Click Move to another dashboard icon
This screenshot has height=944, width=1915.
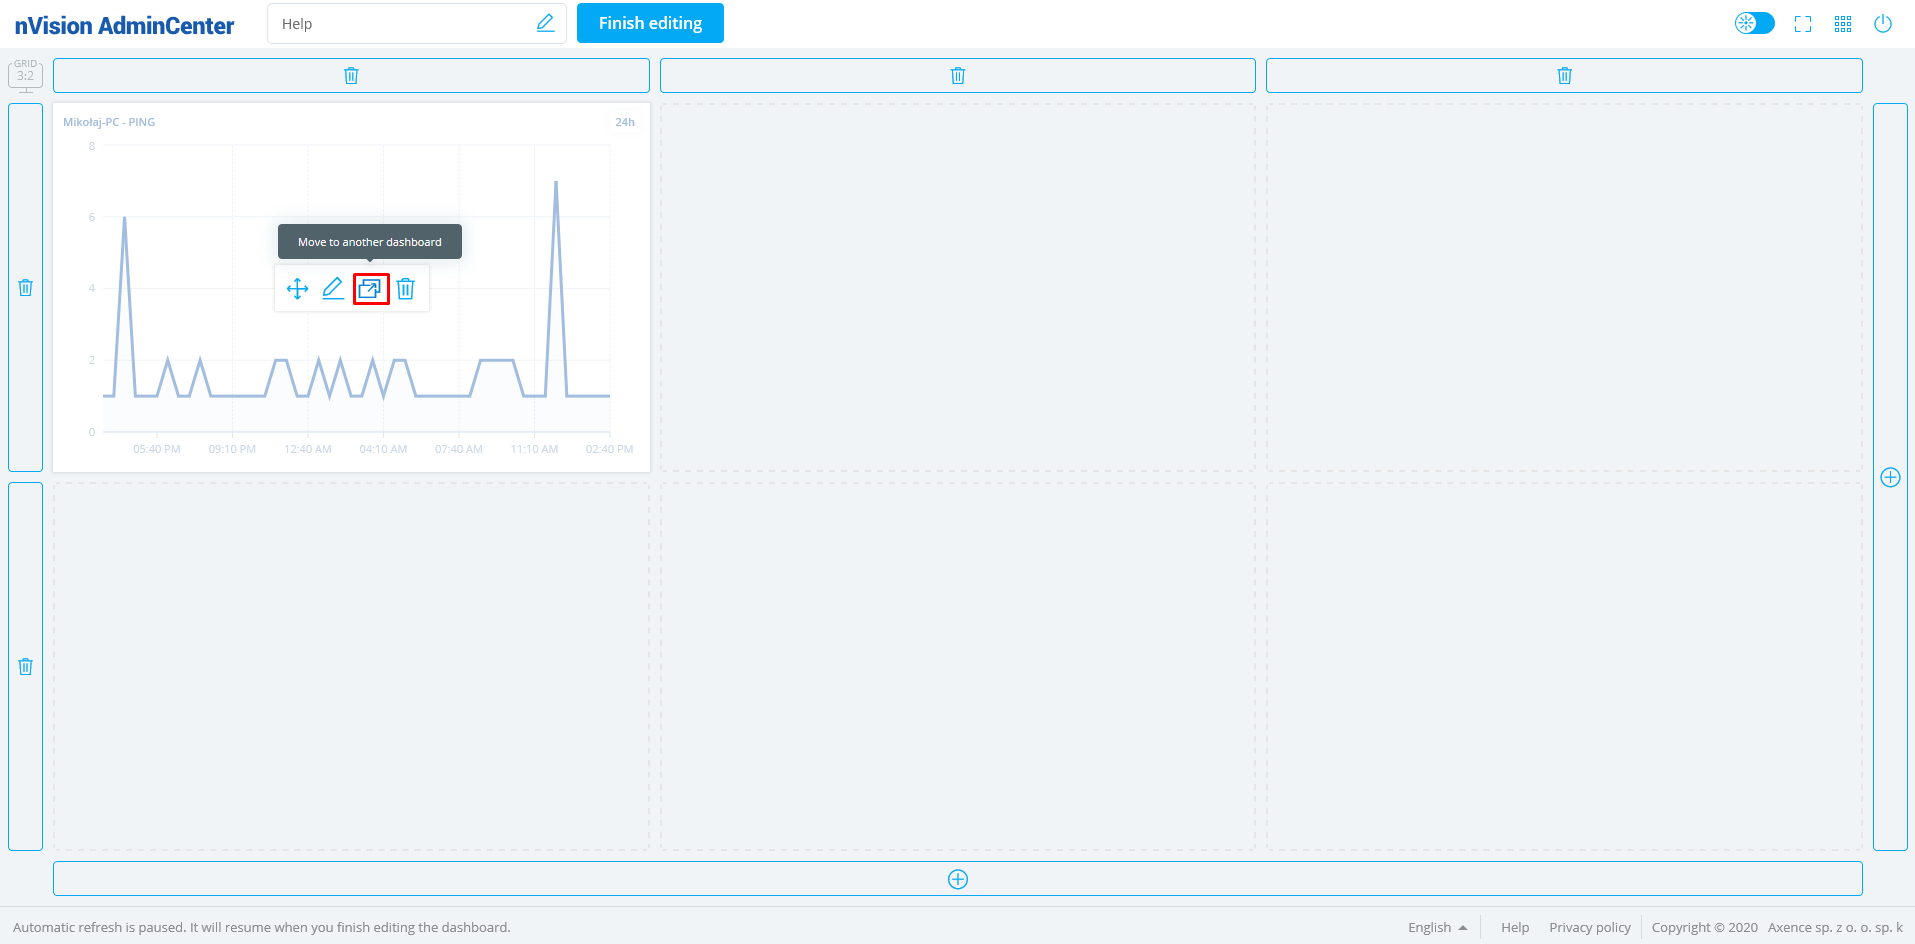pyautogui.click(x=370, y=289)
